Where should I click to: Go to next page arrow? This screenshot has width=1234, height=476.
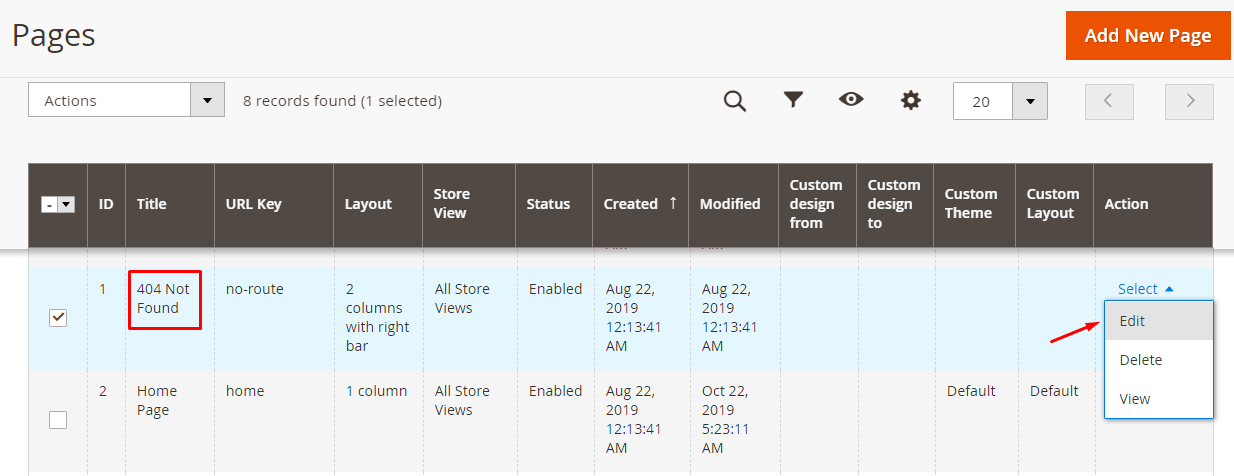[1189, 101]
